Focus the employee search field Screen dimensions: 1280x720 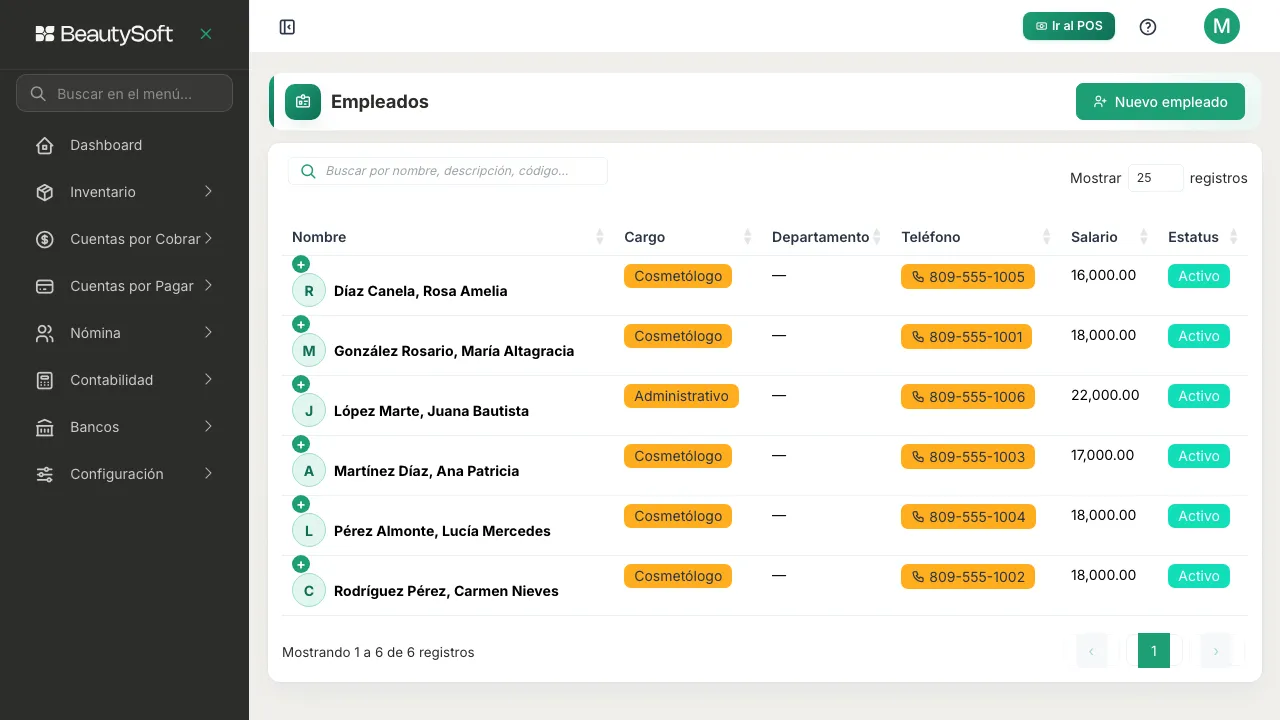point(448,171)
